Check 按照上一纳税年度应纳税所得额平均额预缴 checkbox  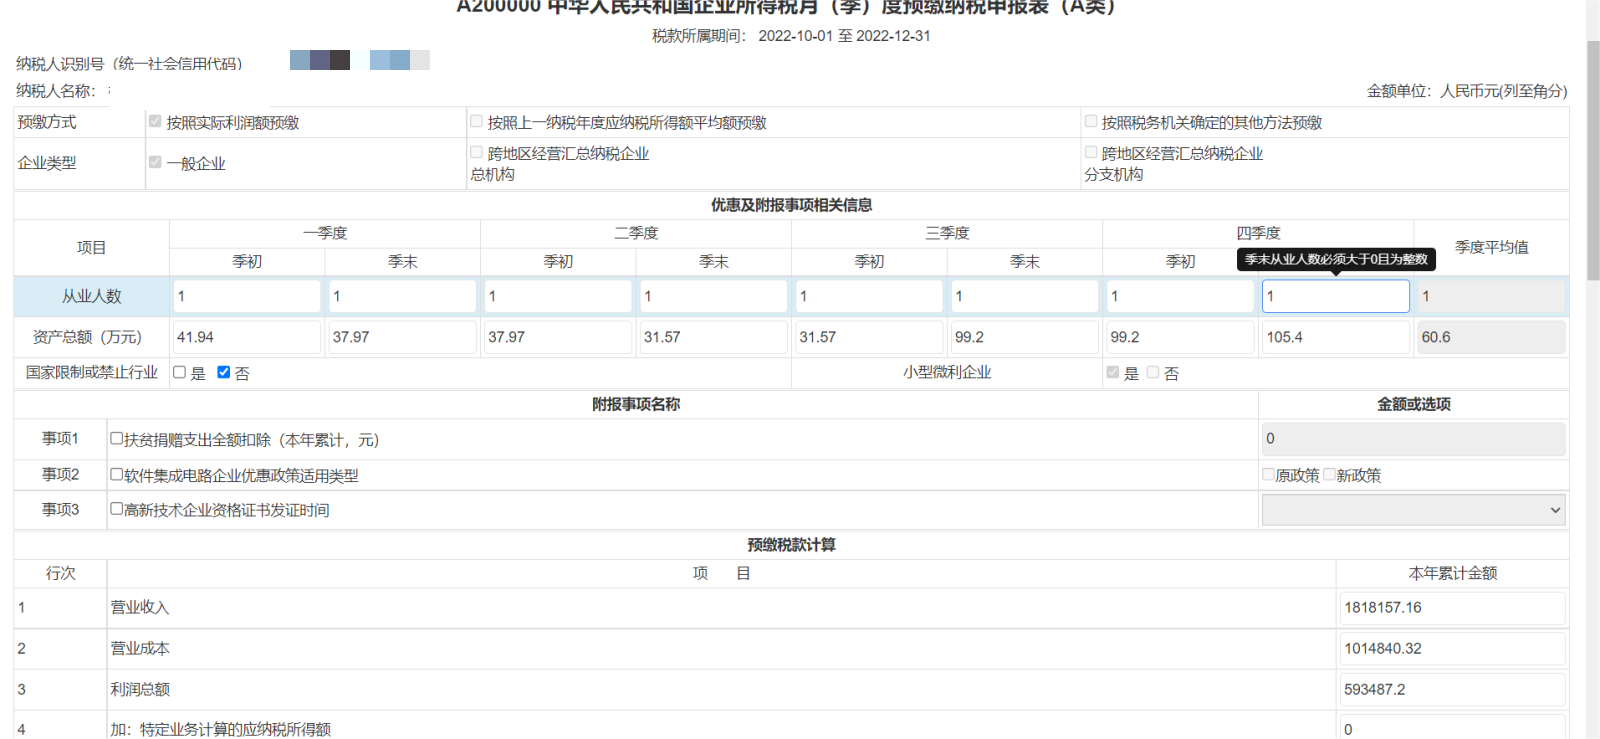click(476, 121)
